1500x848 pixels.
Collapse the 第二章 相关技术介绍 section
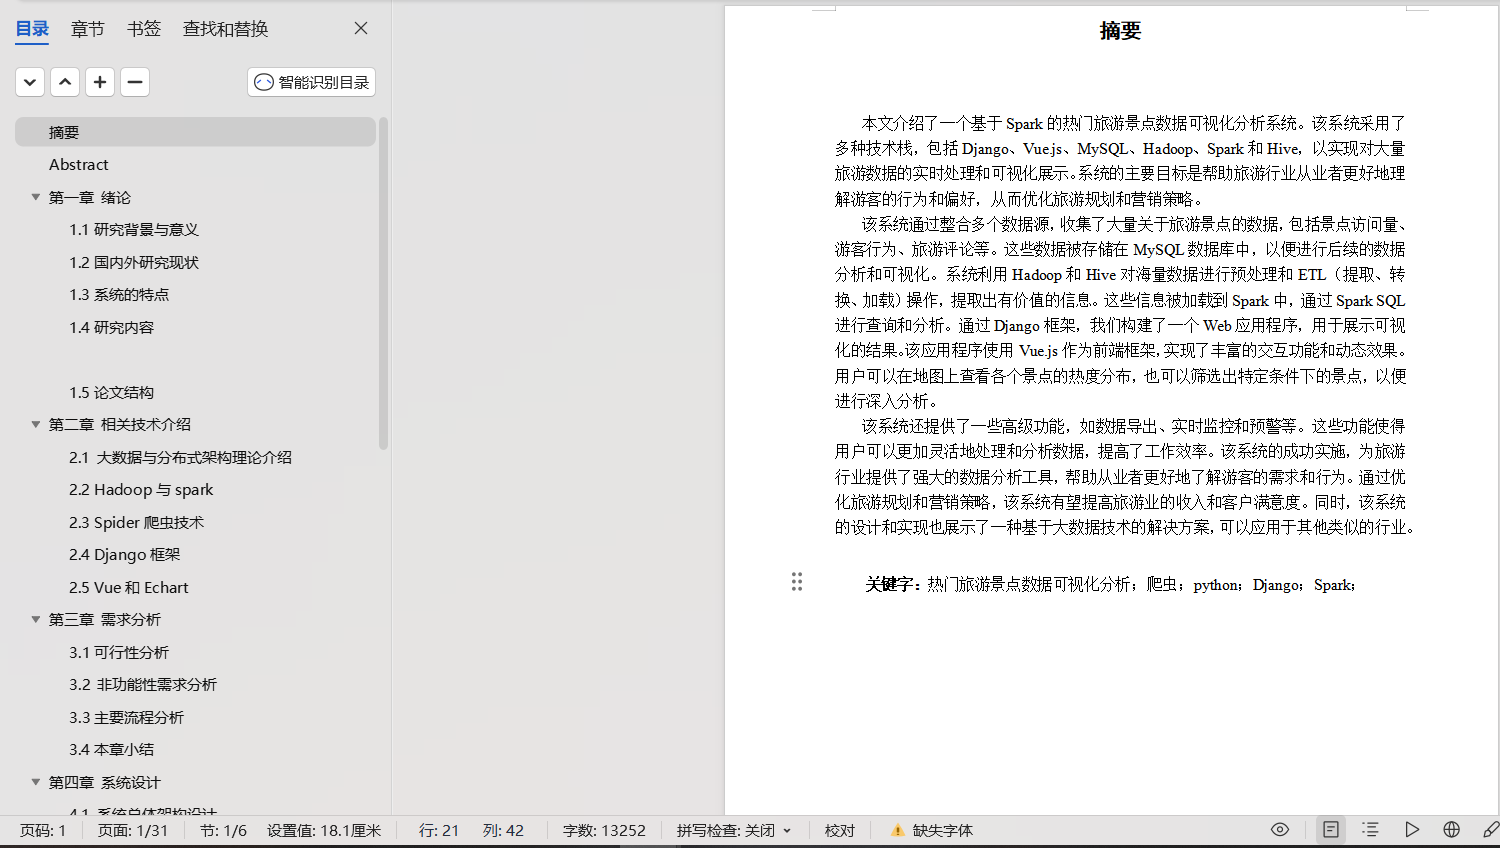(x=36, y=425)
